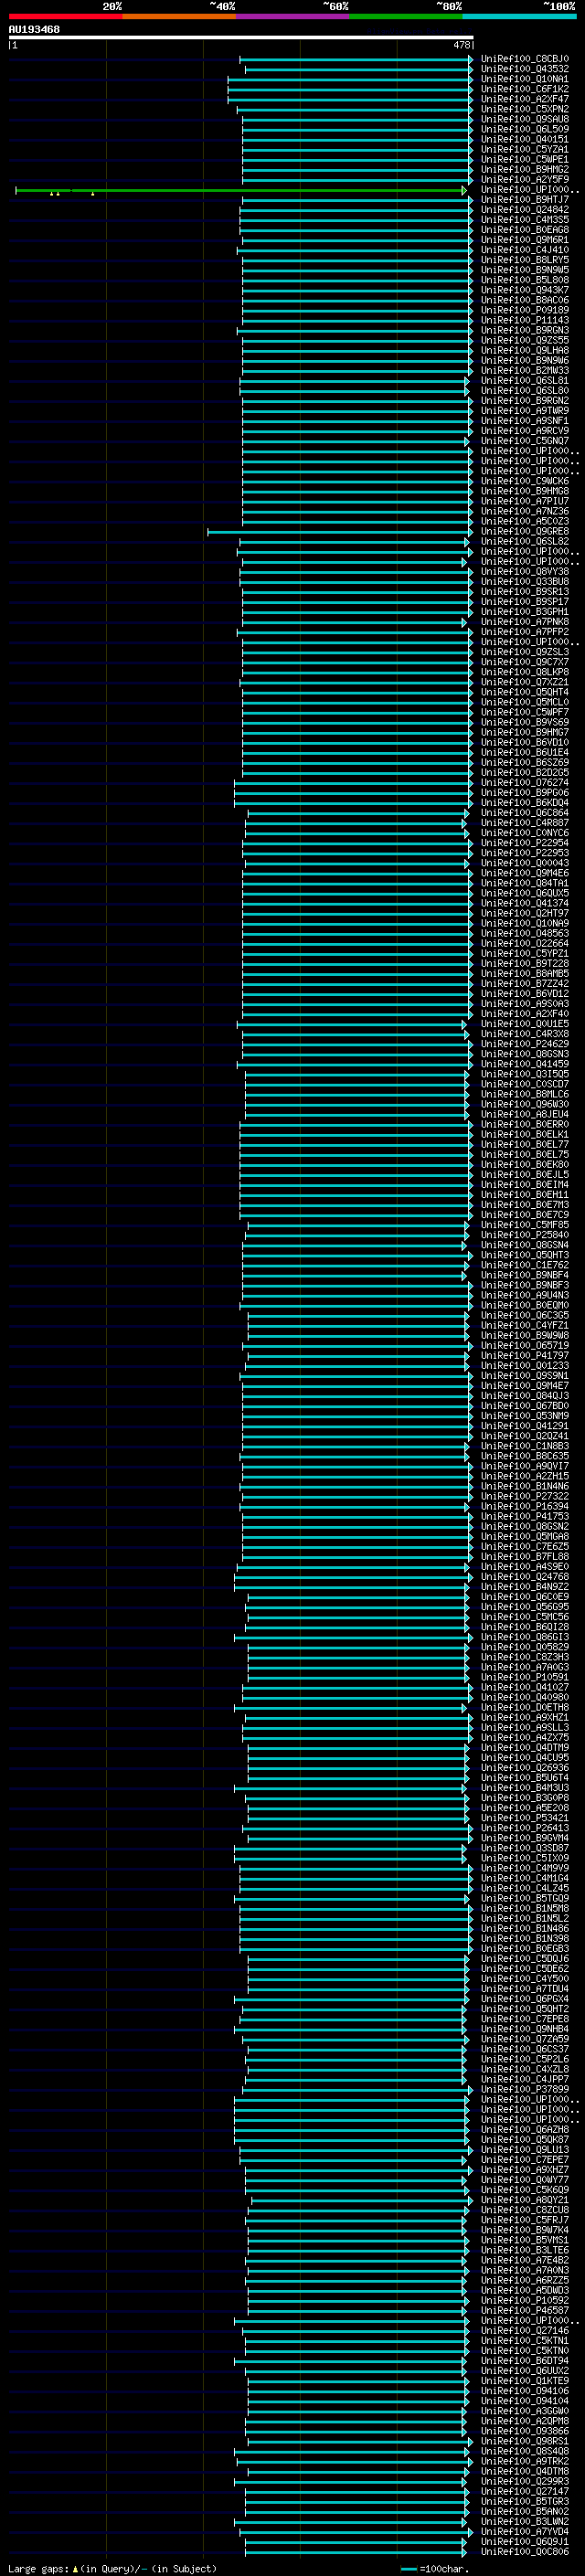Select the AU193468 query title
The width and height of the screenshot is (585, 2576).
pos(34,29)
